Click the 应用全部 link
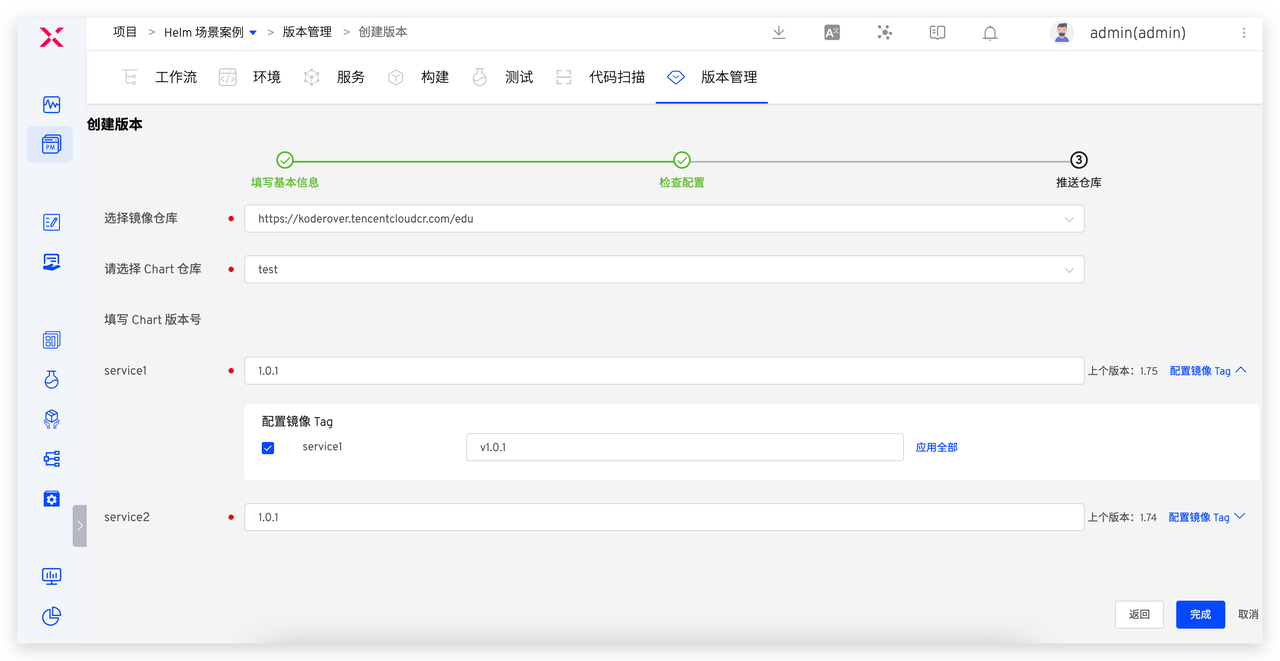1280x661 pixels. (x=936, y=447)
